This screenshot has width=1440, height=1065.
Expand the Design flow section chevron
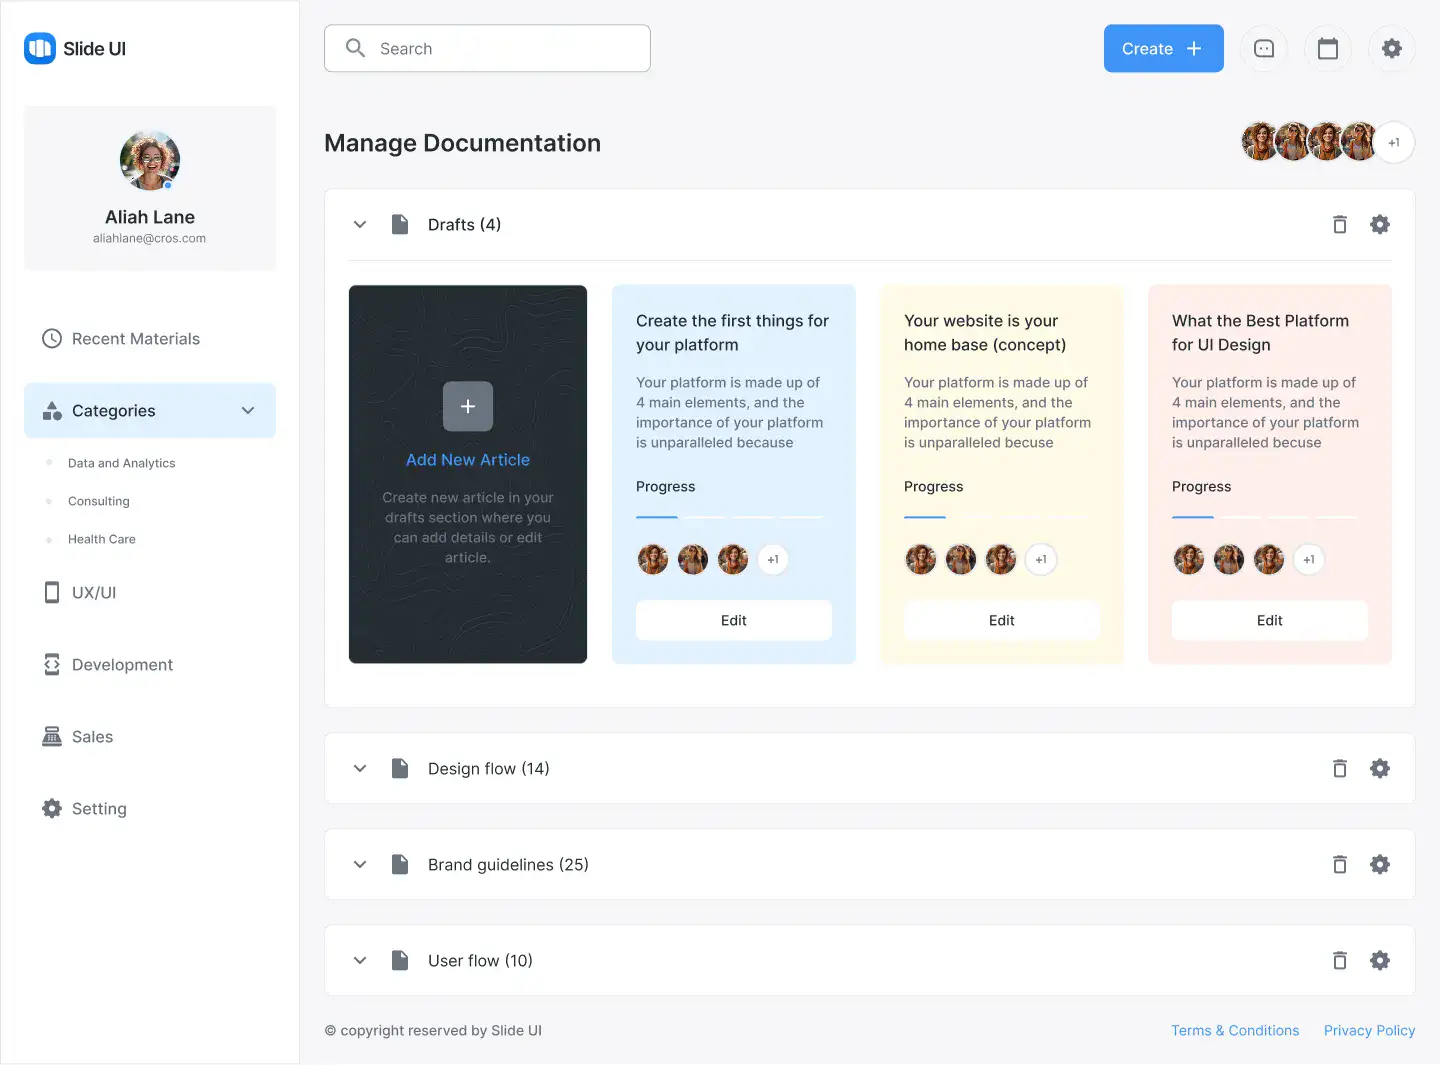coord(360,768)
